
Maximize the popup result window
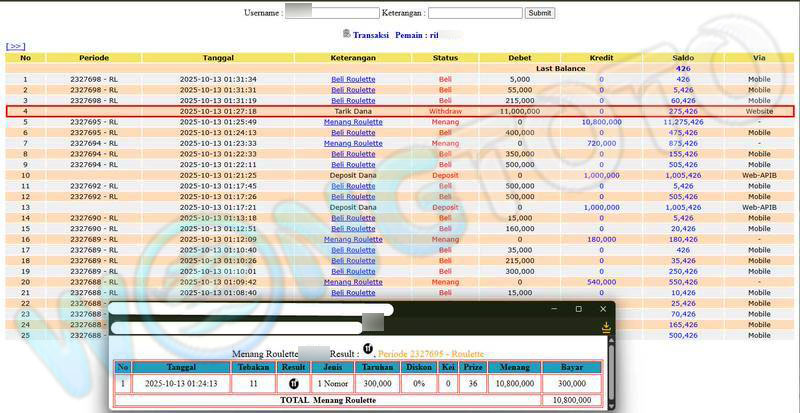[578, 309]
